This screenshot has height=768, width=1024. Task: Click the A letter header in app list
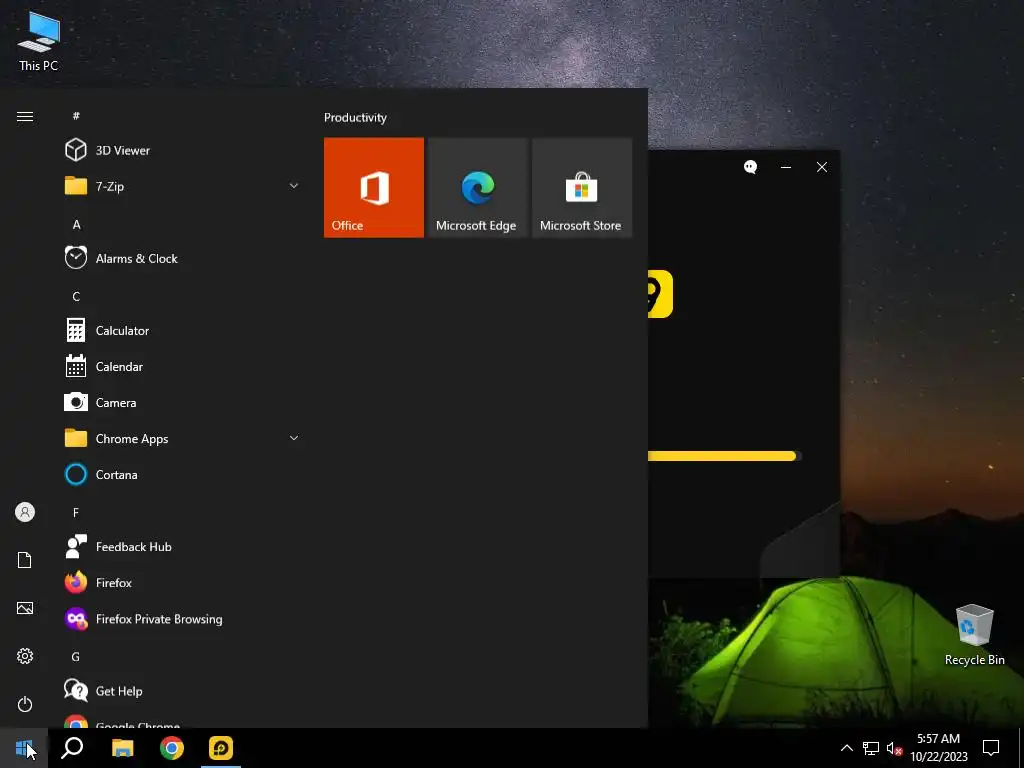tap(76, 225)
